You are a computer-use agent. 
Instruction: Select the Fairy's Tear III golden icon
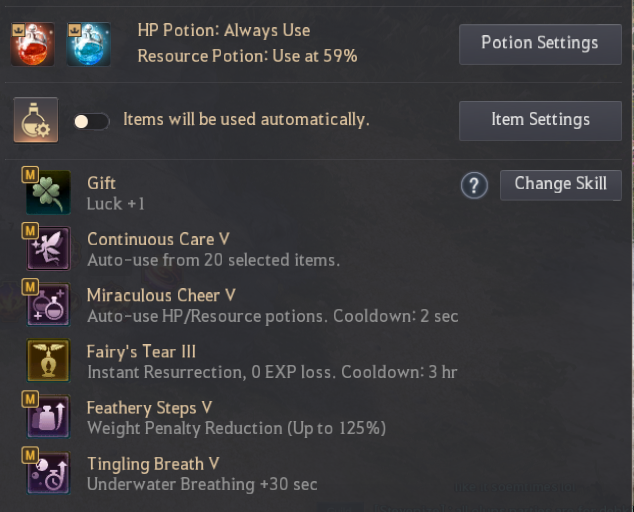(48, 360)
